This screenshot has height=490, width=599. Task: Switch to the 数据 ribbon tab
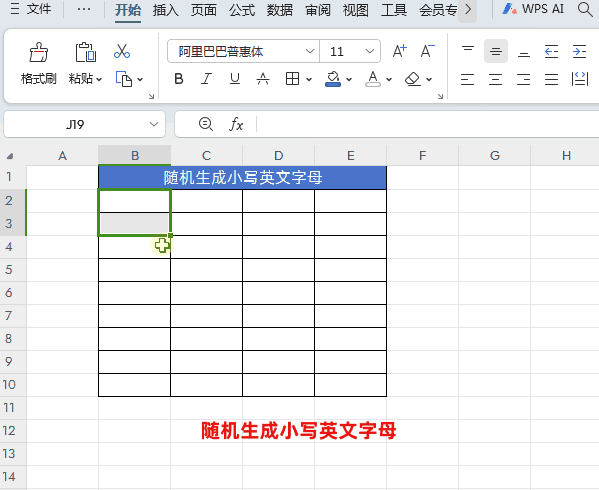tap(280, 10)
